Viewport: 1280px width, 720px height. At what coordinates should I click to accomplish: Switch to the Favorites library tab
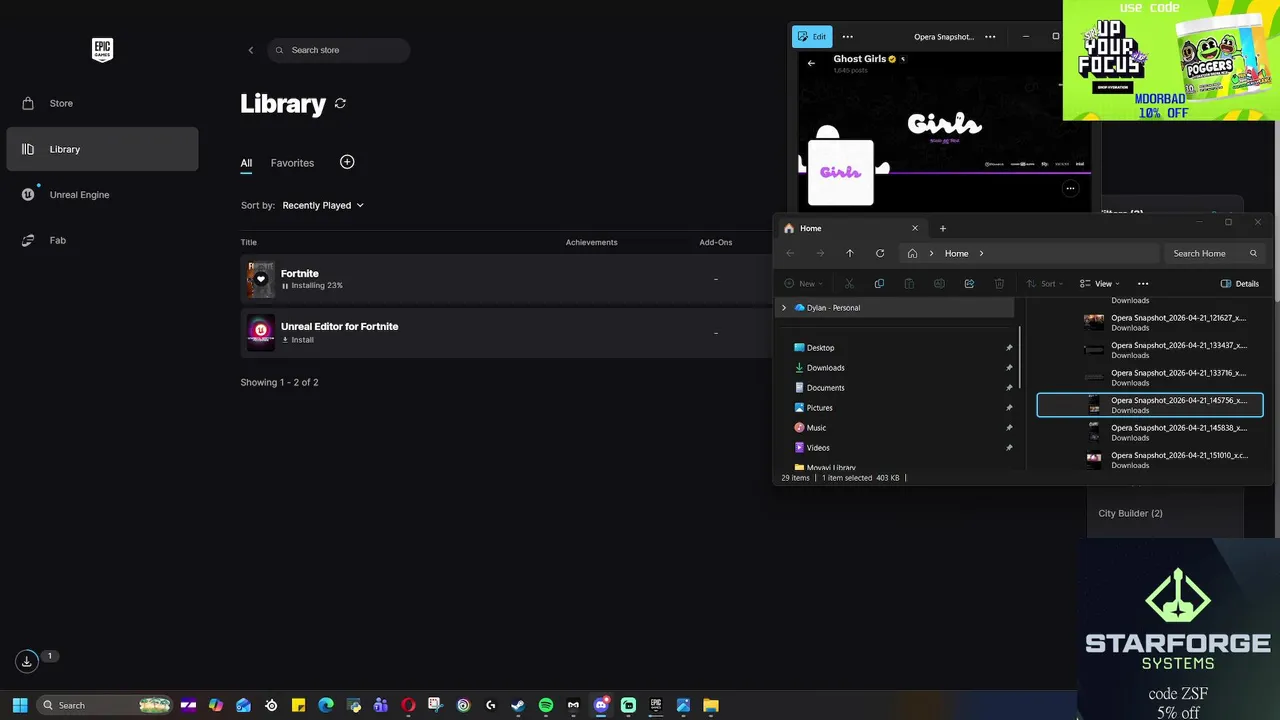[292, 163]
